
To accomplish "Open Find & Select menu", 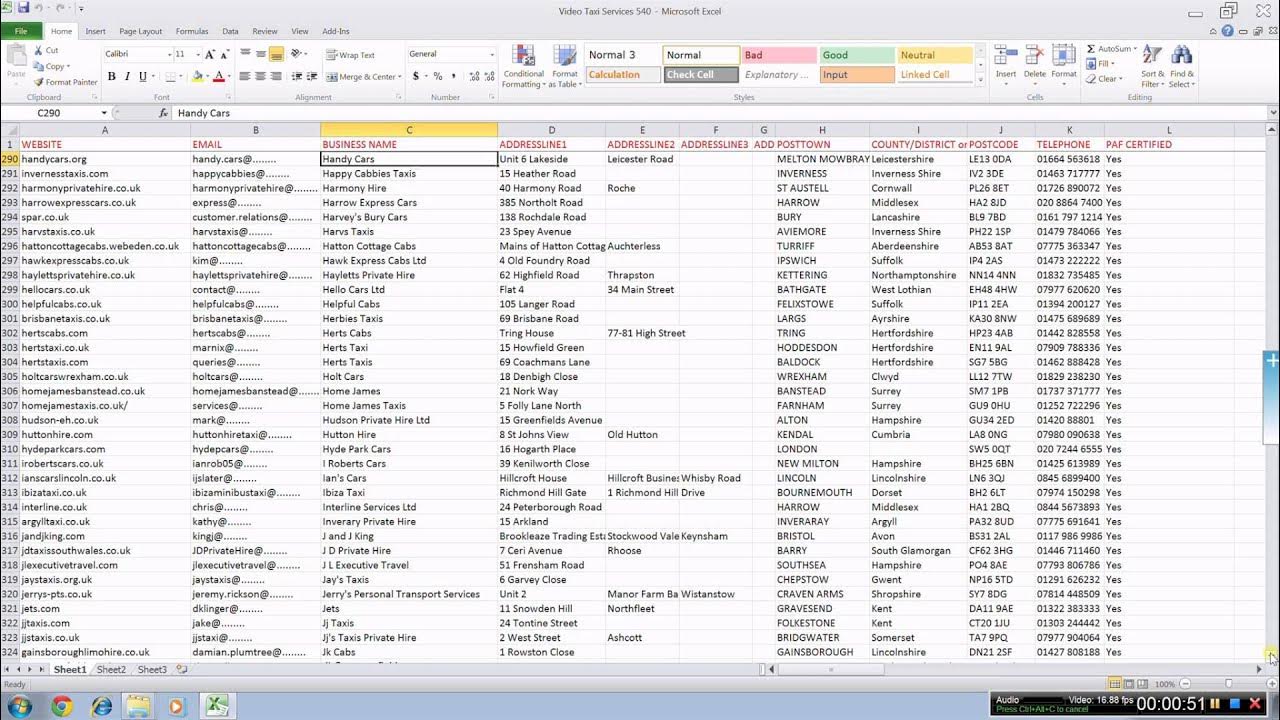I will point(1182,67).
